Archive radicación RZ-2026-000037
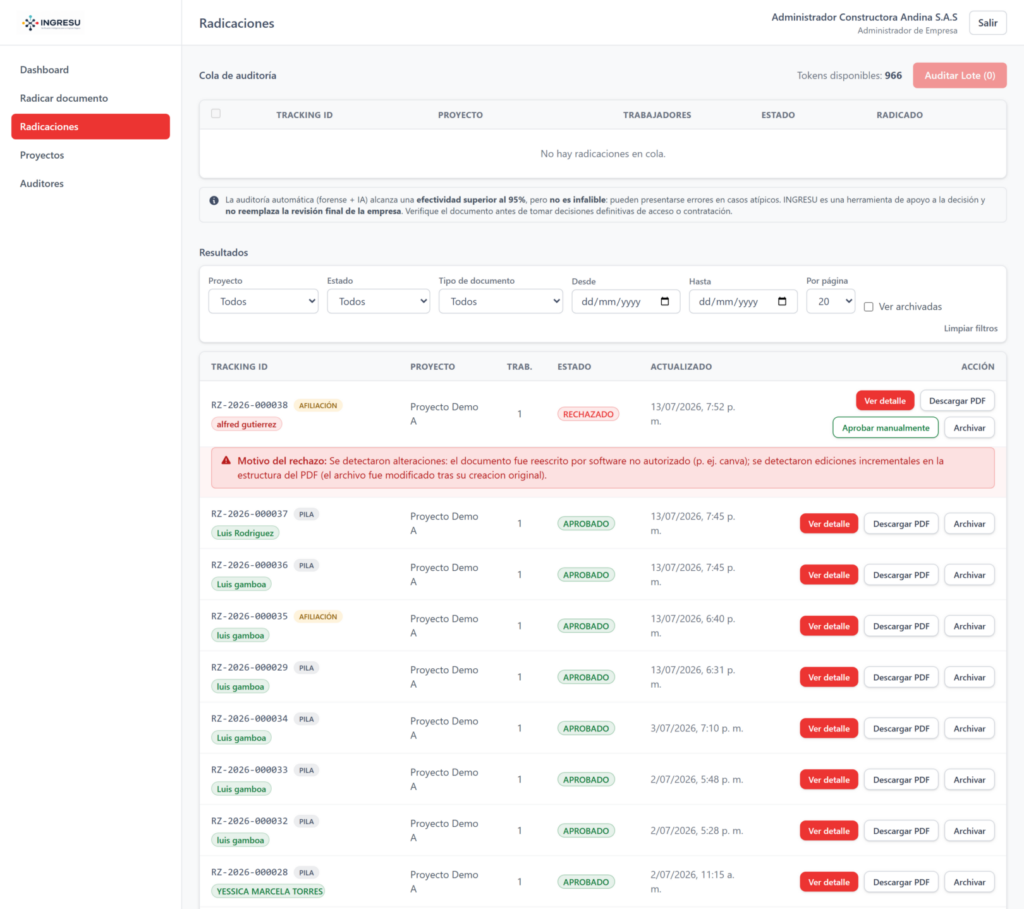 [969, 524]
